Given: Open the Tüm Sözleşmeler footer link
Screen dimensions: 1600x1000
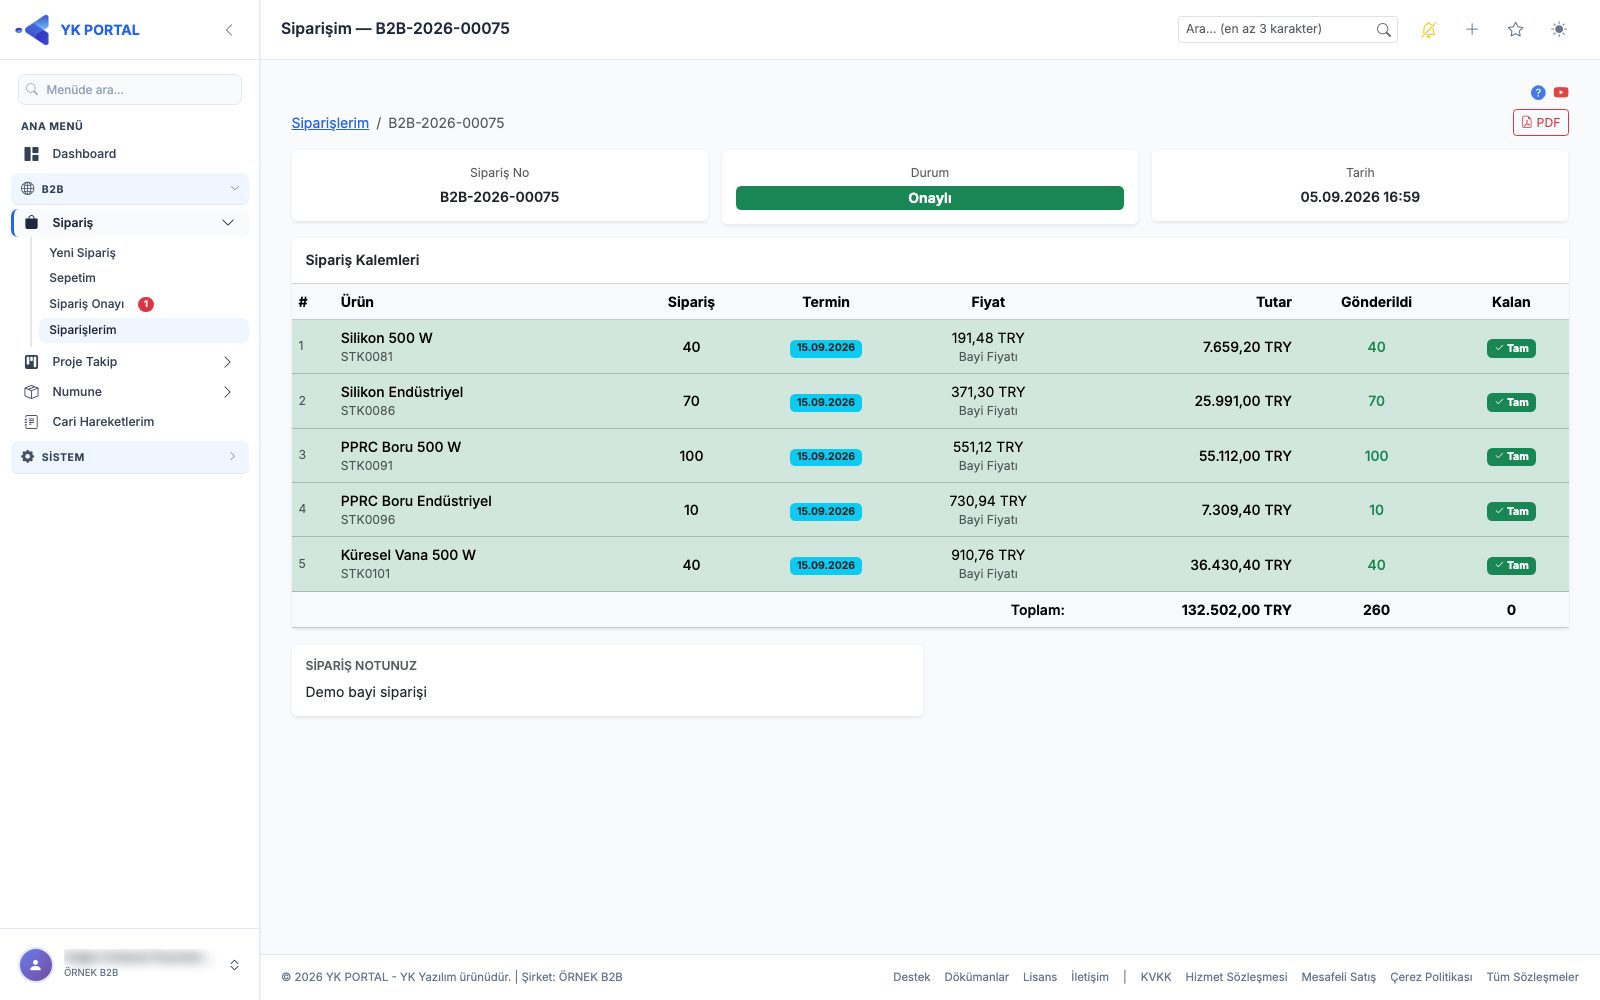Looking at the screenshot, I should (1532, 977).
